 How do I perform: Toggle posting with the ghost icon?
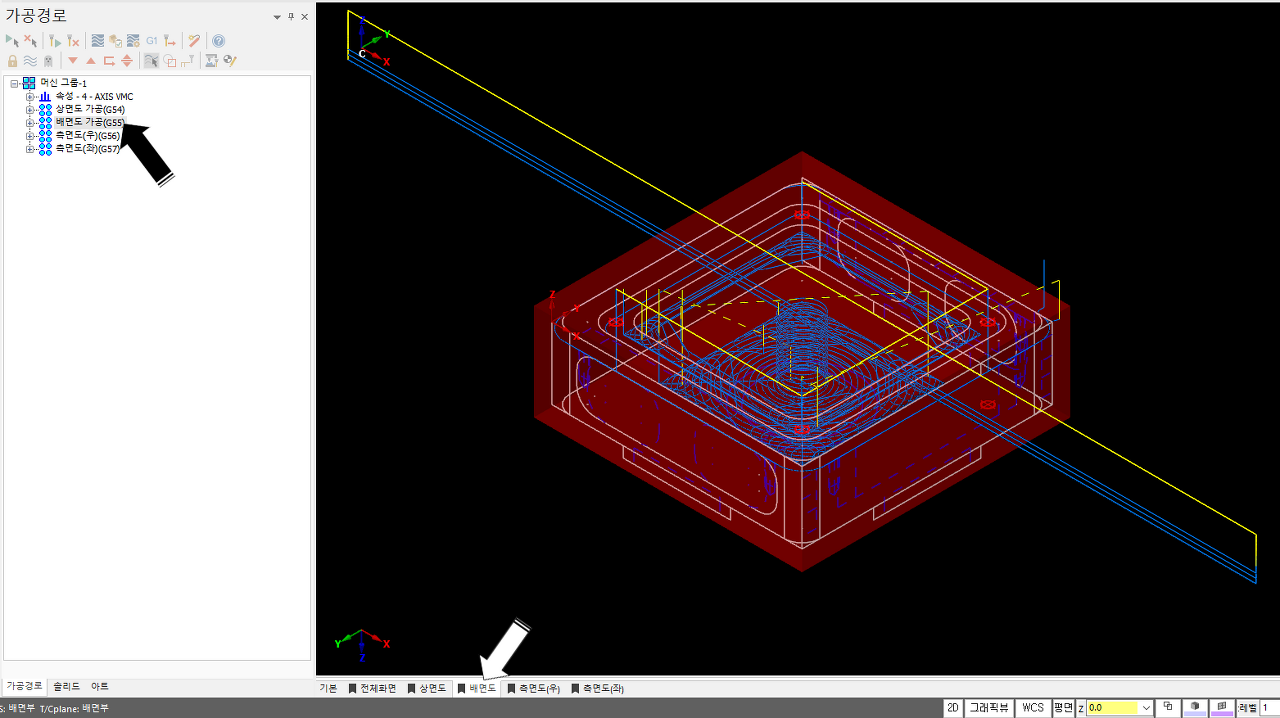(48, 61)
